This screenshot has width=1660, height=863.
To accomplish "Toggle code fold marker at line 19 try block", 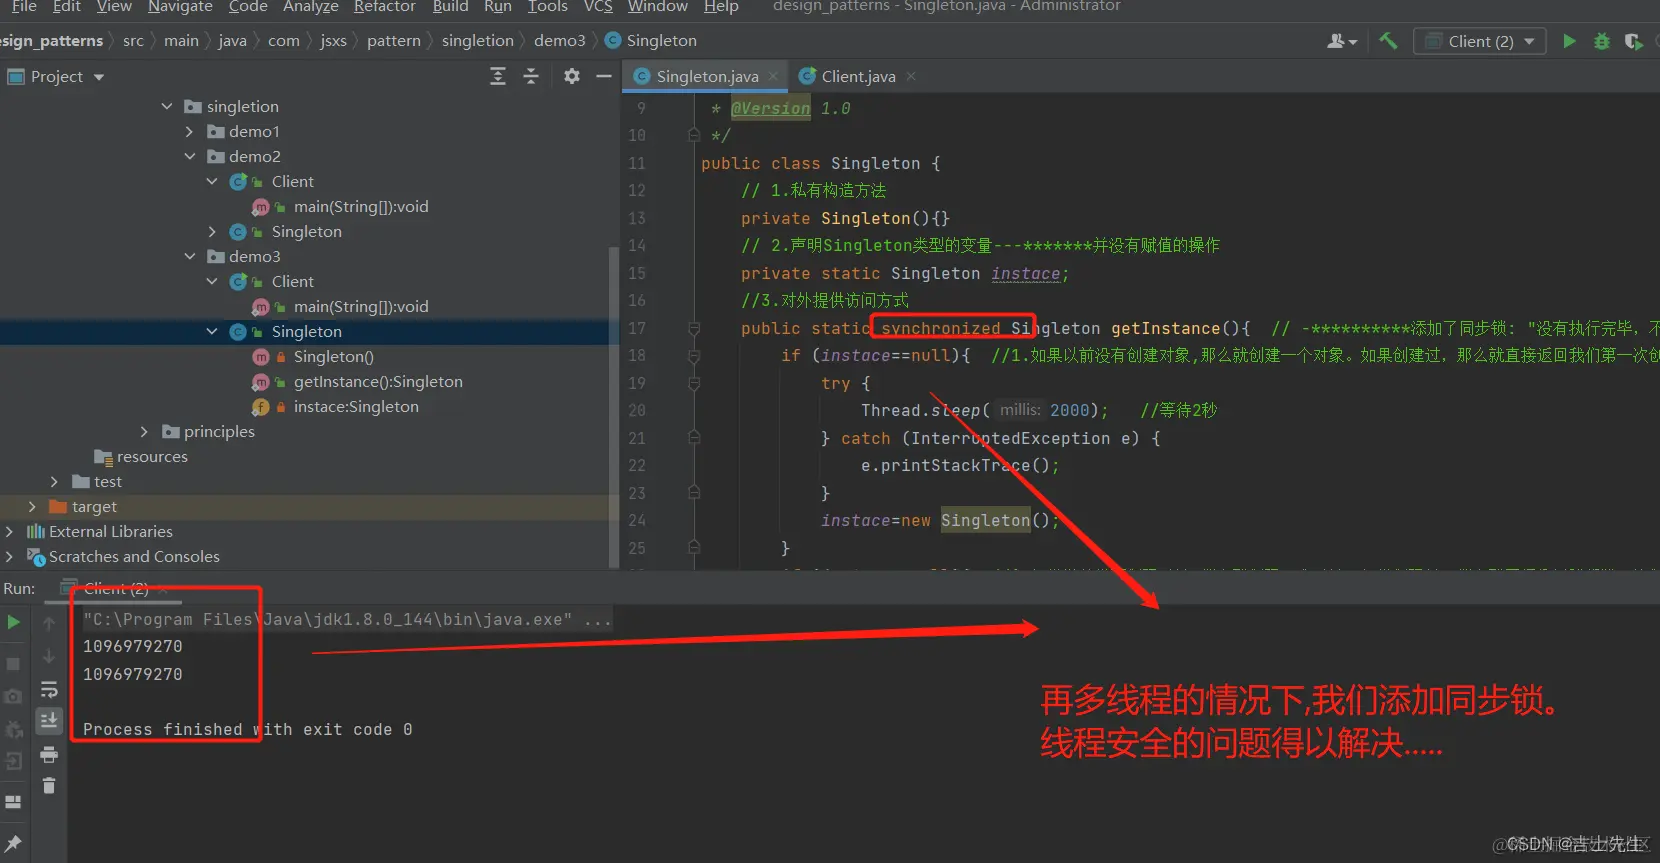I will point(694,383).
